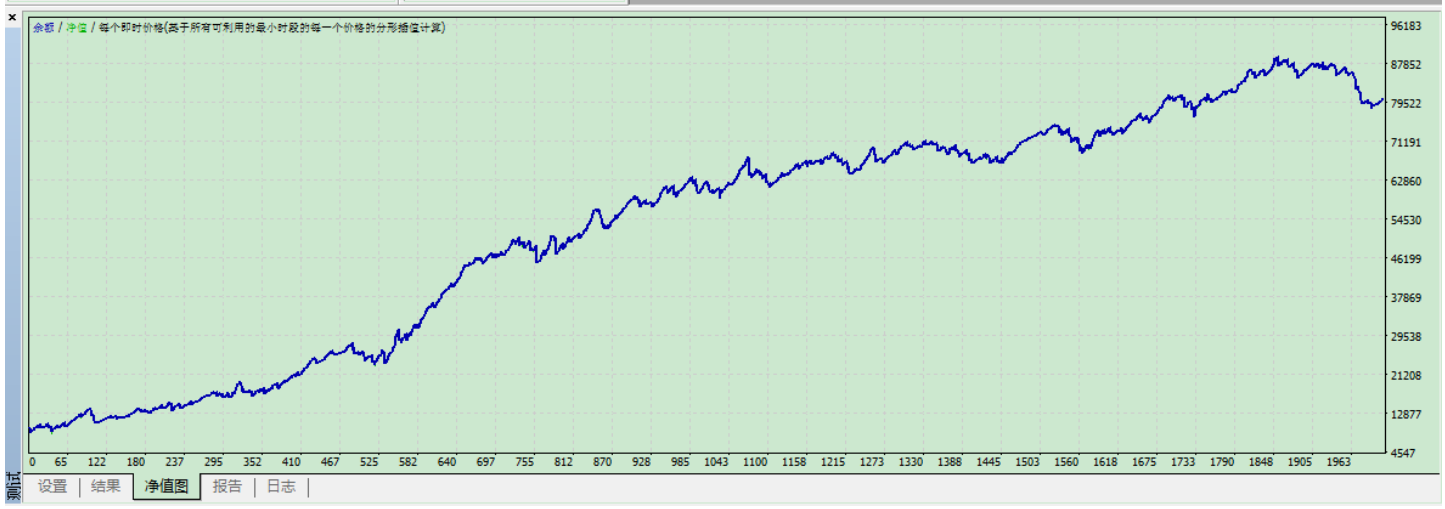Click the x-axis label 1963

click(x=1338, y=462)
